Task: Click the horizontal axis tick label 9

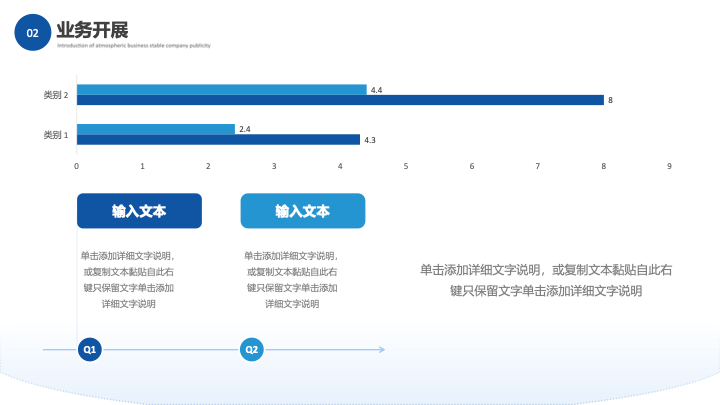Action: point(669,166)
